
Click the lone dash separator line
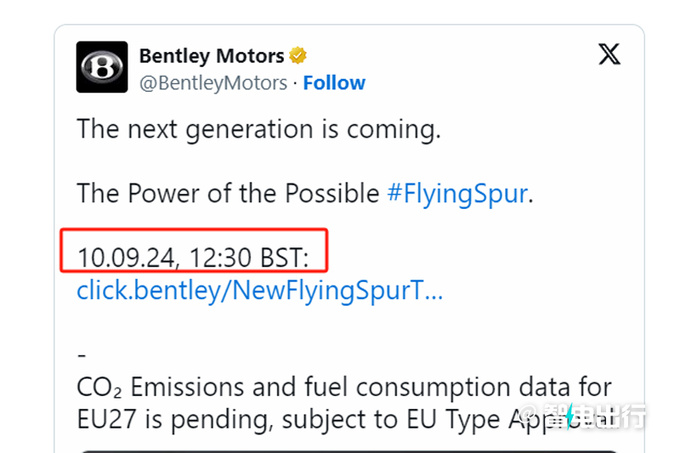(x=82, y=355)
